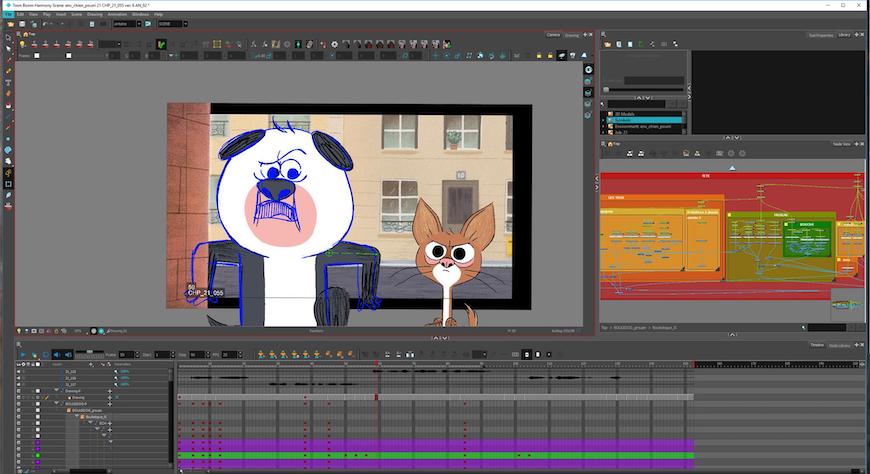
Task: Collapse the Bouledque_6 layer group in Timeline
Action: click(x=77, y=417)
